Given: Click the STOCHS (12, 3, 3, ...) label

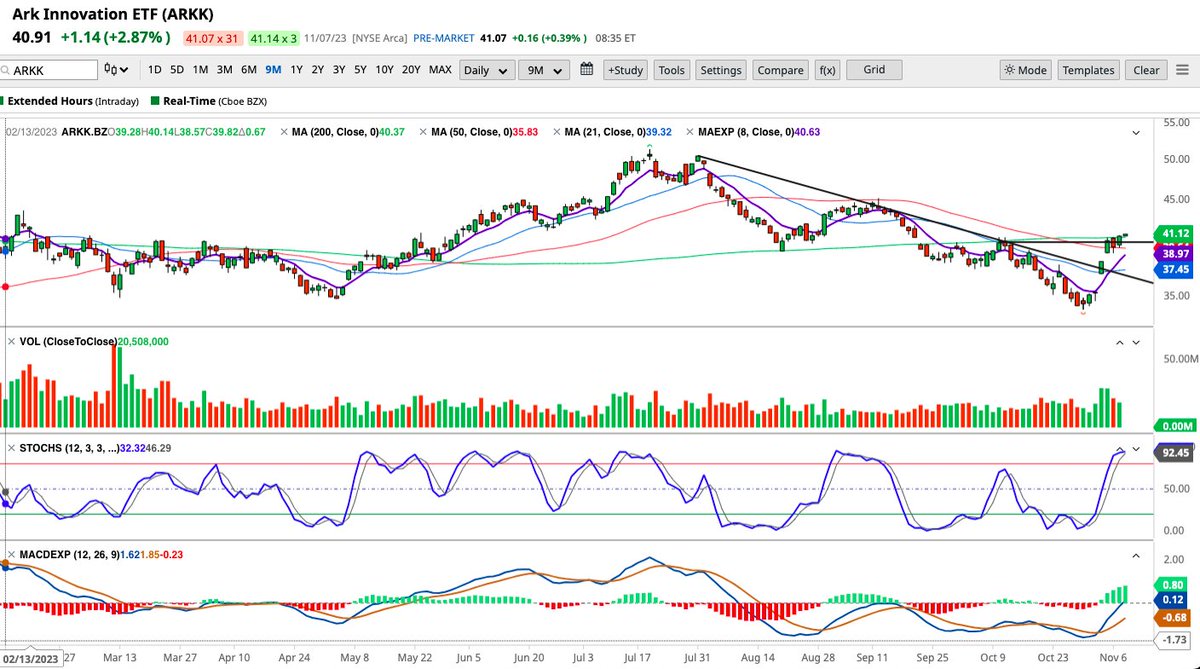Looking at the screenshot, I should pyautogui.click(x=69, y=449).
